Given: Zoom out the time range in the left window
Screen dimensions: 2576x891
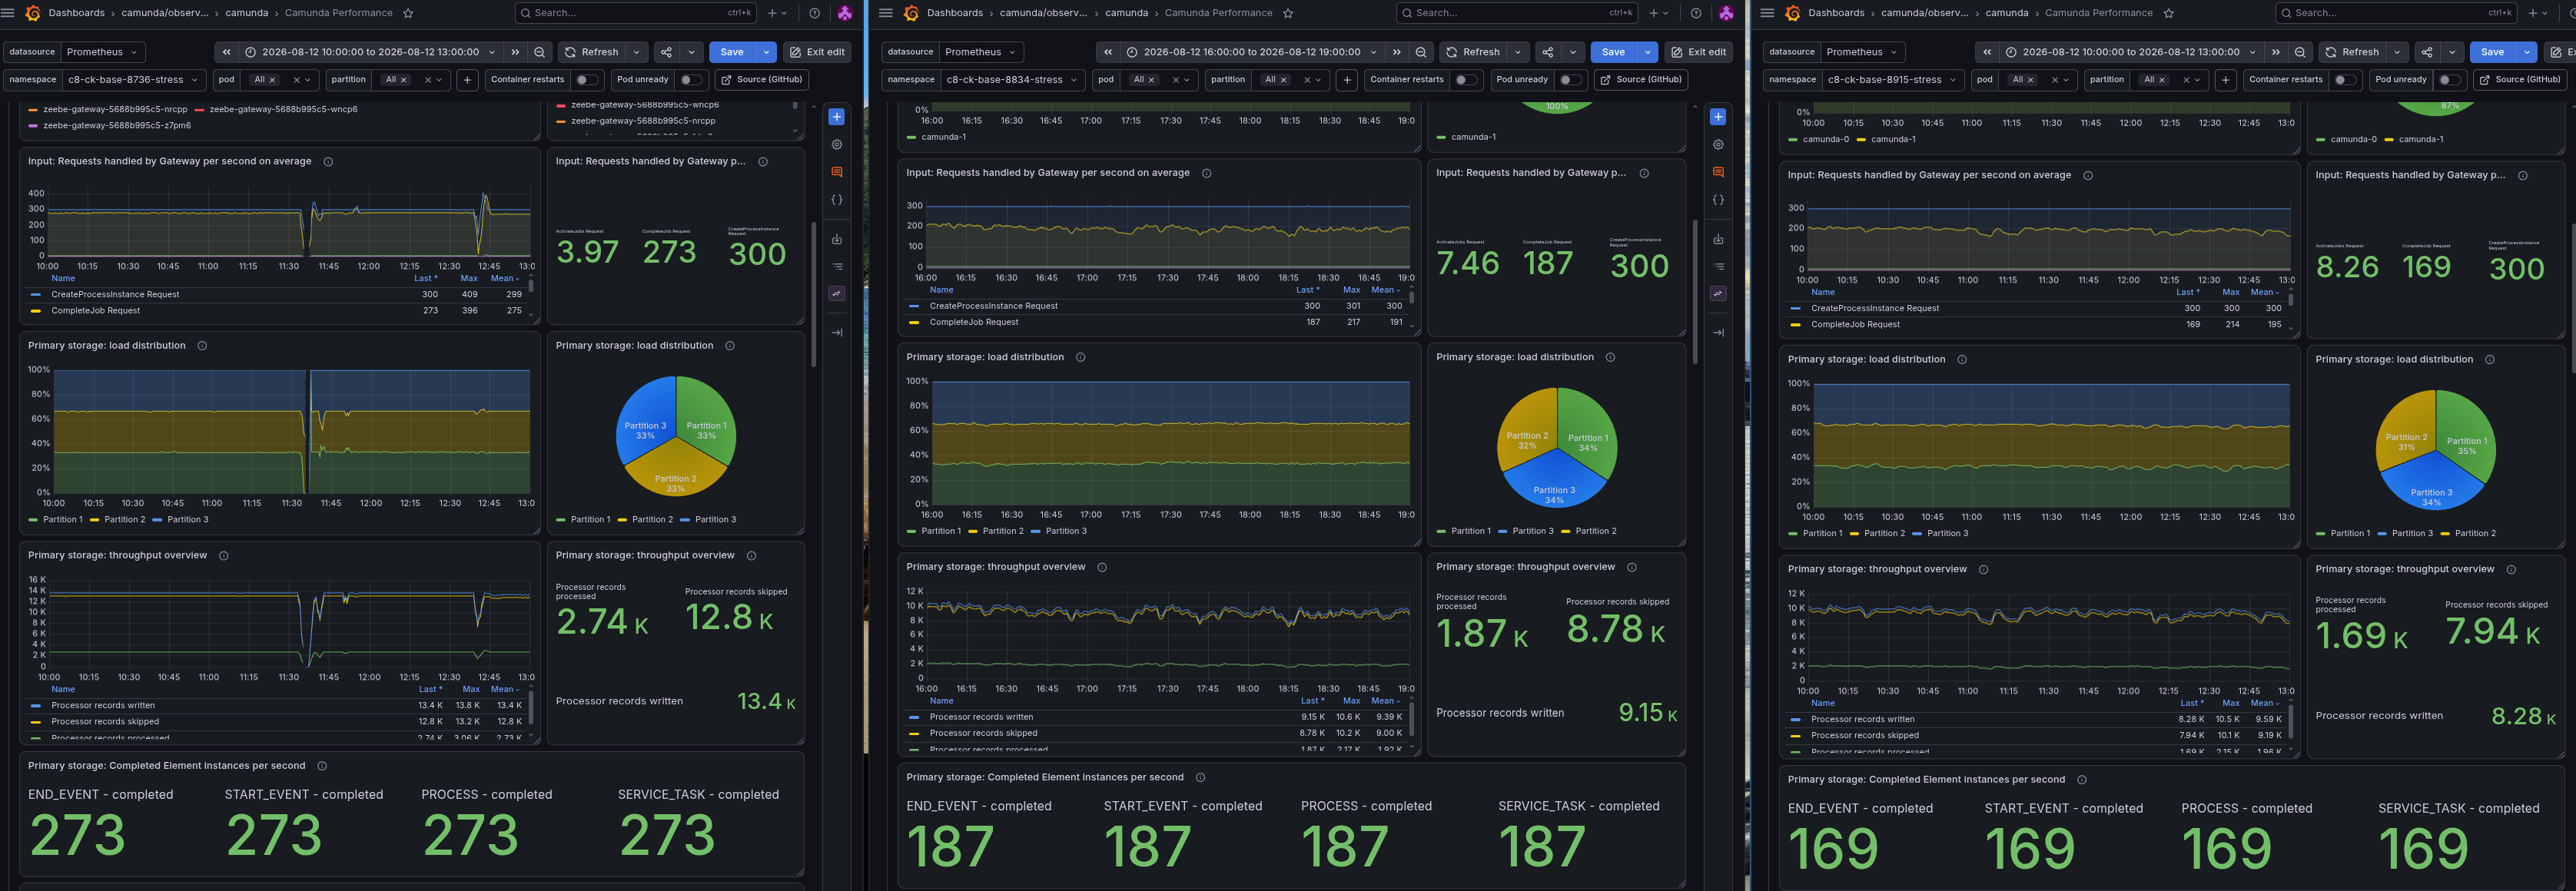Looking at the screenshot, I should (x=540, y=52).
